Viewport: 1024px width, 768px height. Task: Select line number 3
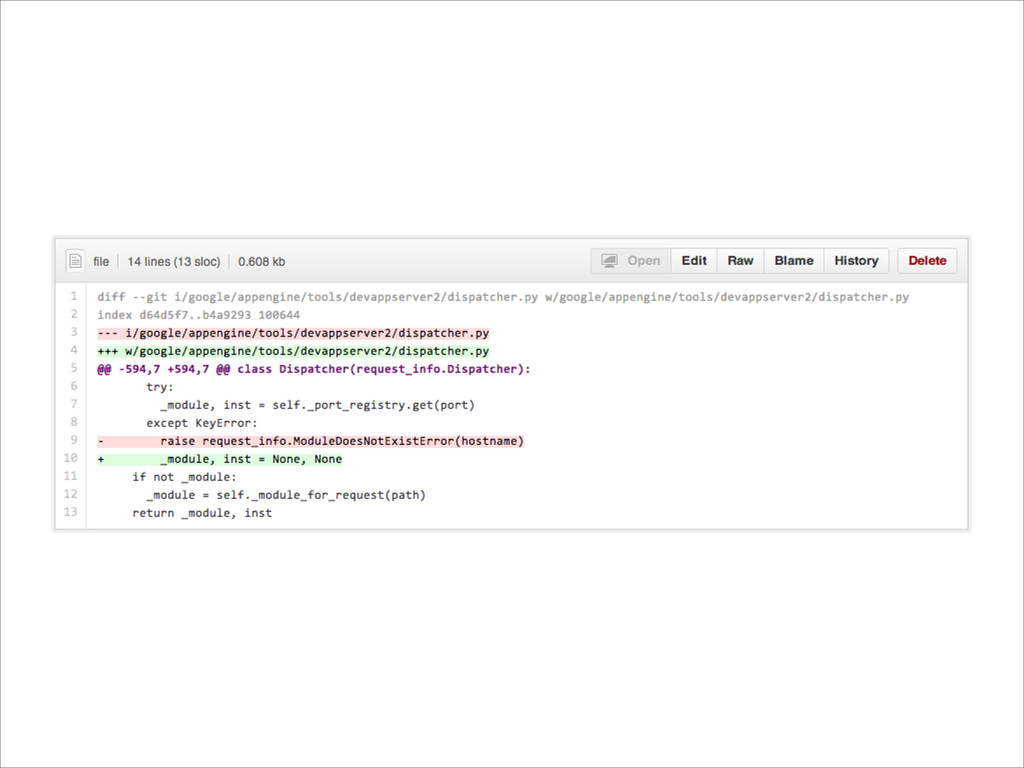74,332
